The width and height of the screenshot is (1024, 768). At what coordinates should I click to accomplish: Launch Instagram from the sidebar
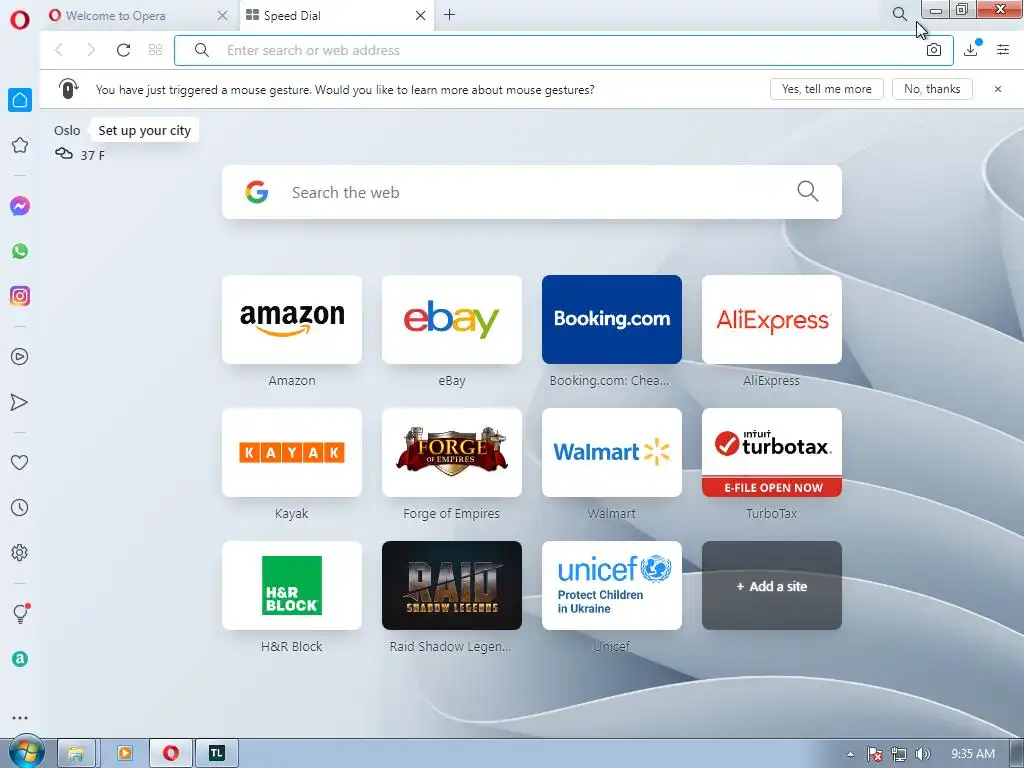(20, 296)
